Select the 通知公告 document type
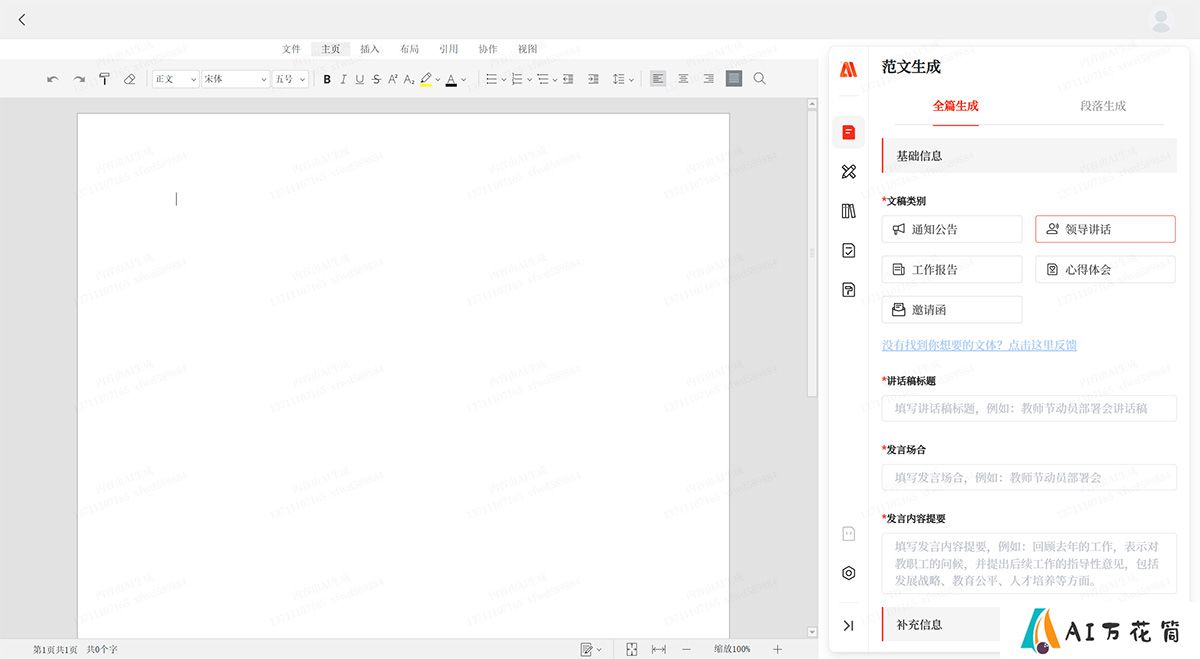The width and height of the screenshot is (1200, 659). click(x=952, y=229)
